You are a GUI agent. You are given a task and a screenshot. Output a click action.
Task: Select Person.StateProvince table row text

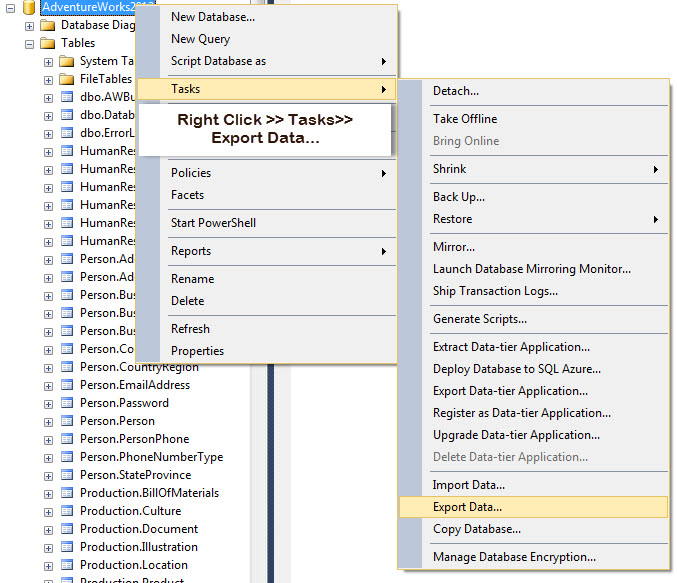coord(136,475)
